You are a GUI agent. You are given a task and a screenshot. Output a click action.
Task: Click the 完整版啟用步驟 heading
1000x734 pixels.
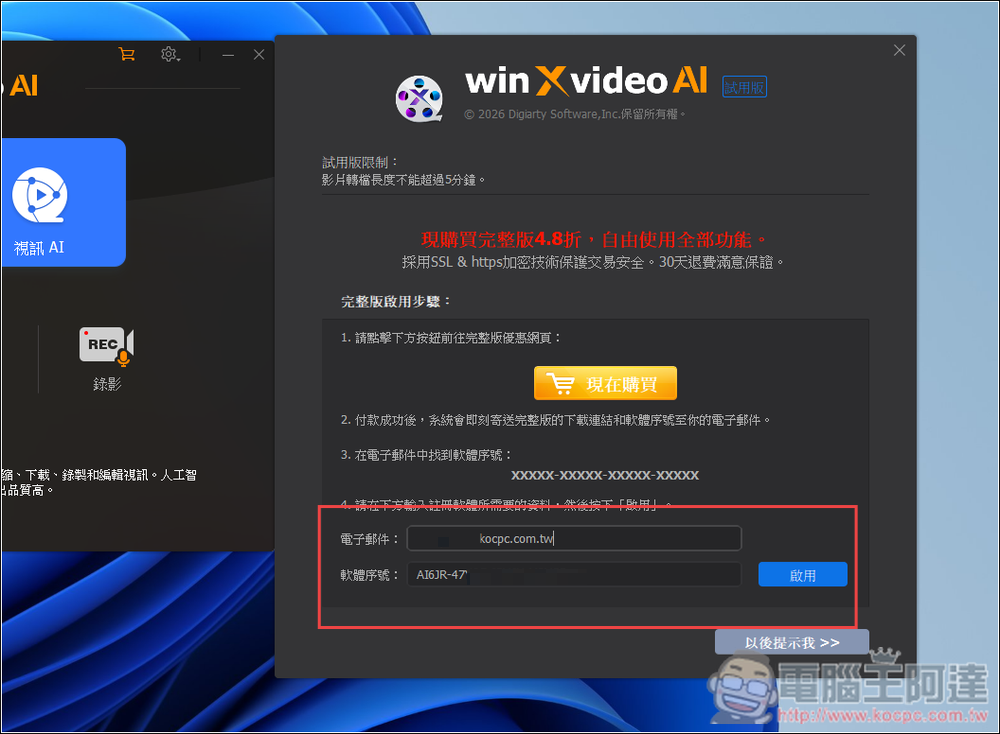click(395, 302)
